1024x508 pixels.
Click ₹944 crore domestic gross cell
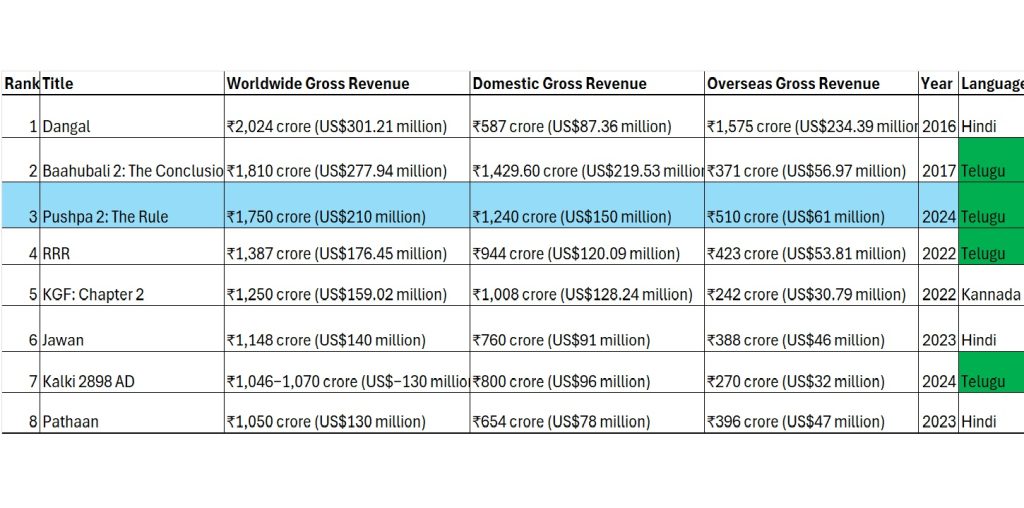[x=586, y=246]
